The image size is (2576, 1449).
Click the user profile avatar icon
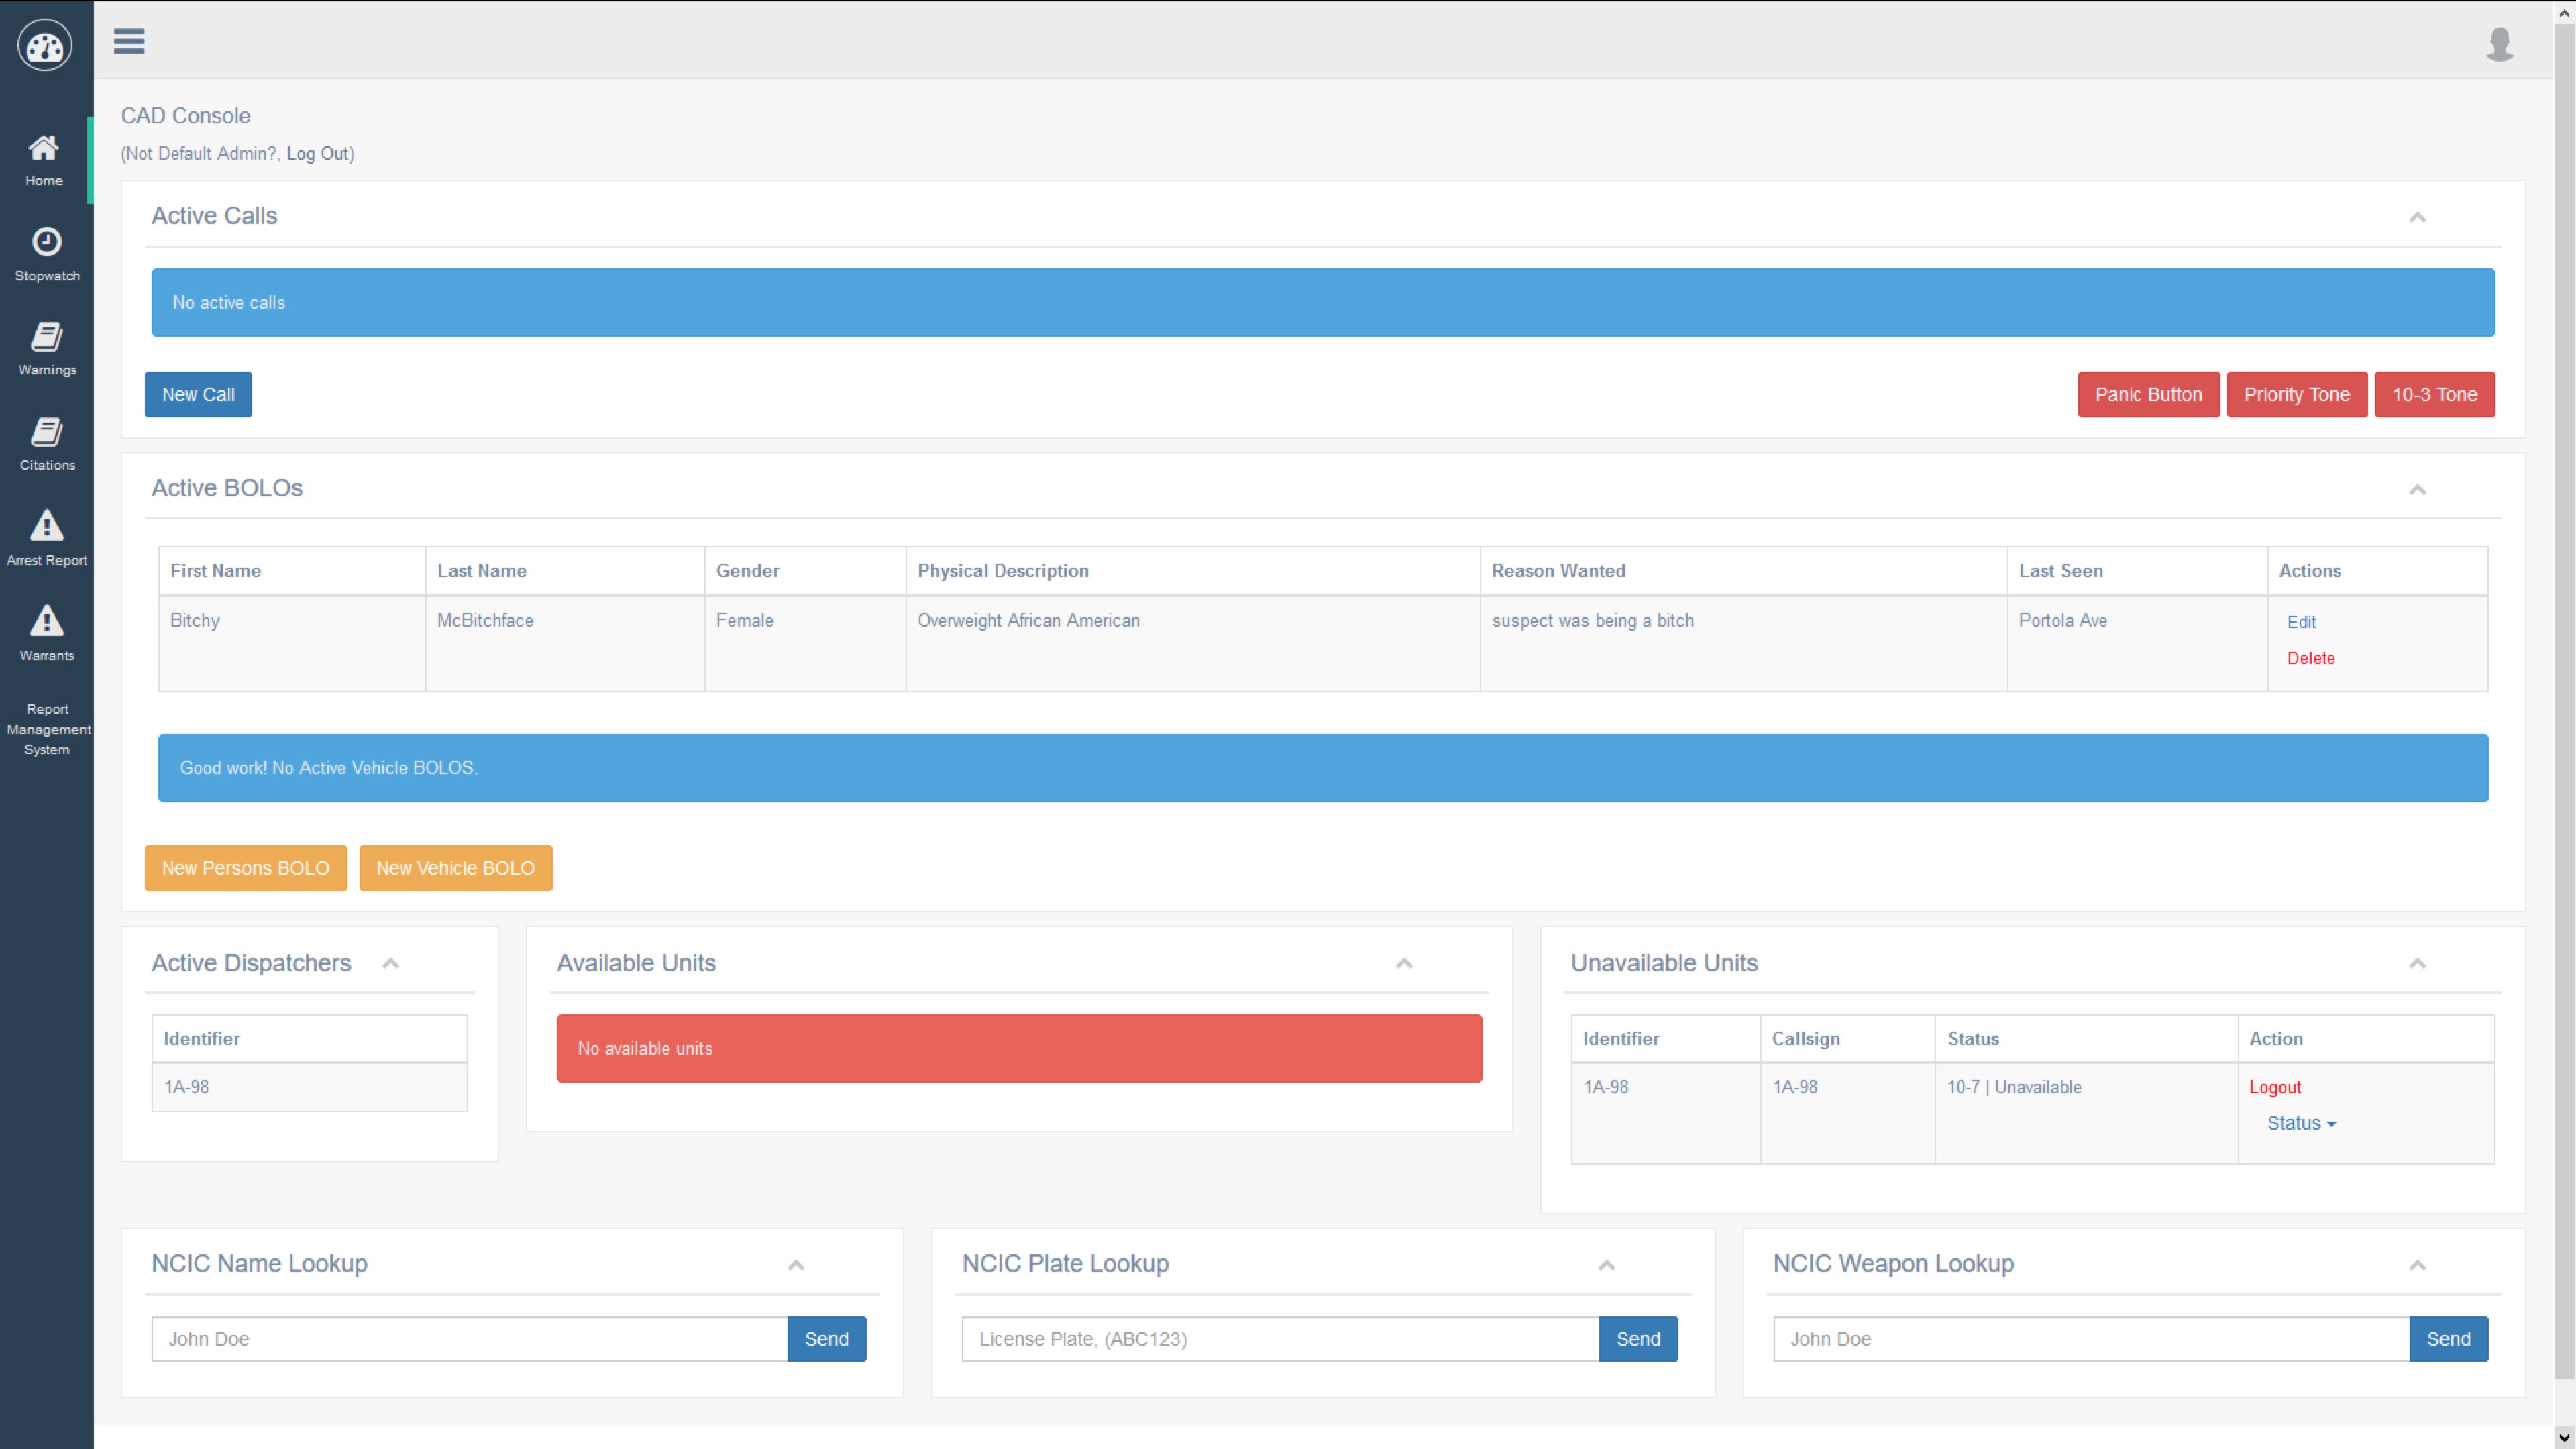(x=2499, y=44)
